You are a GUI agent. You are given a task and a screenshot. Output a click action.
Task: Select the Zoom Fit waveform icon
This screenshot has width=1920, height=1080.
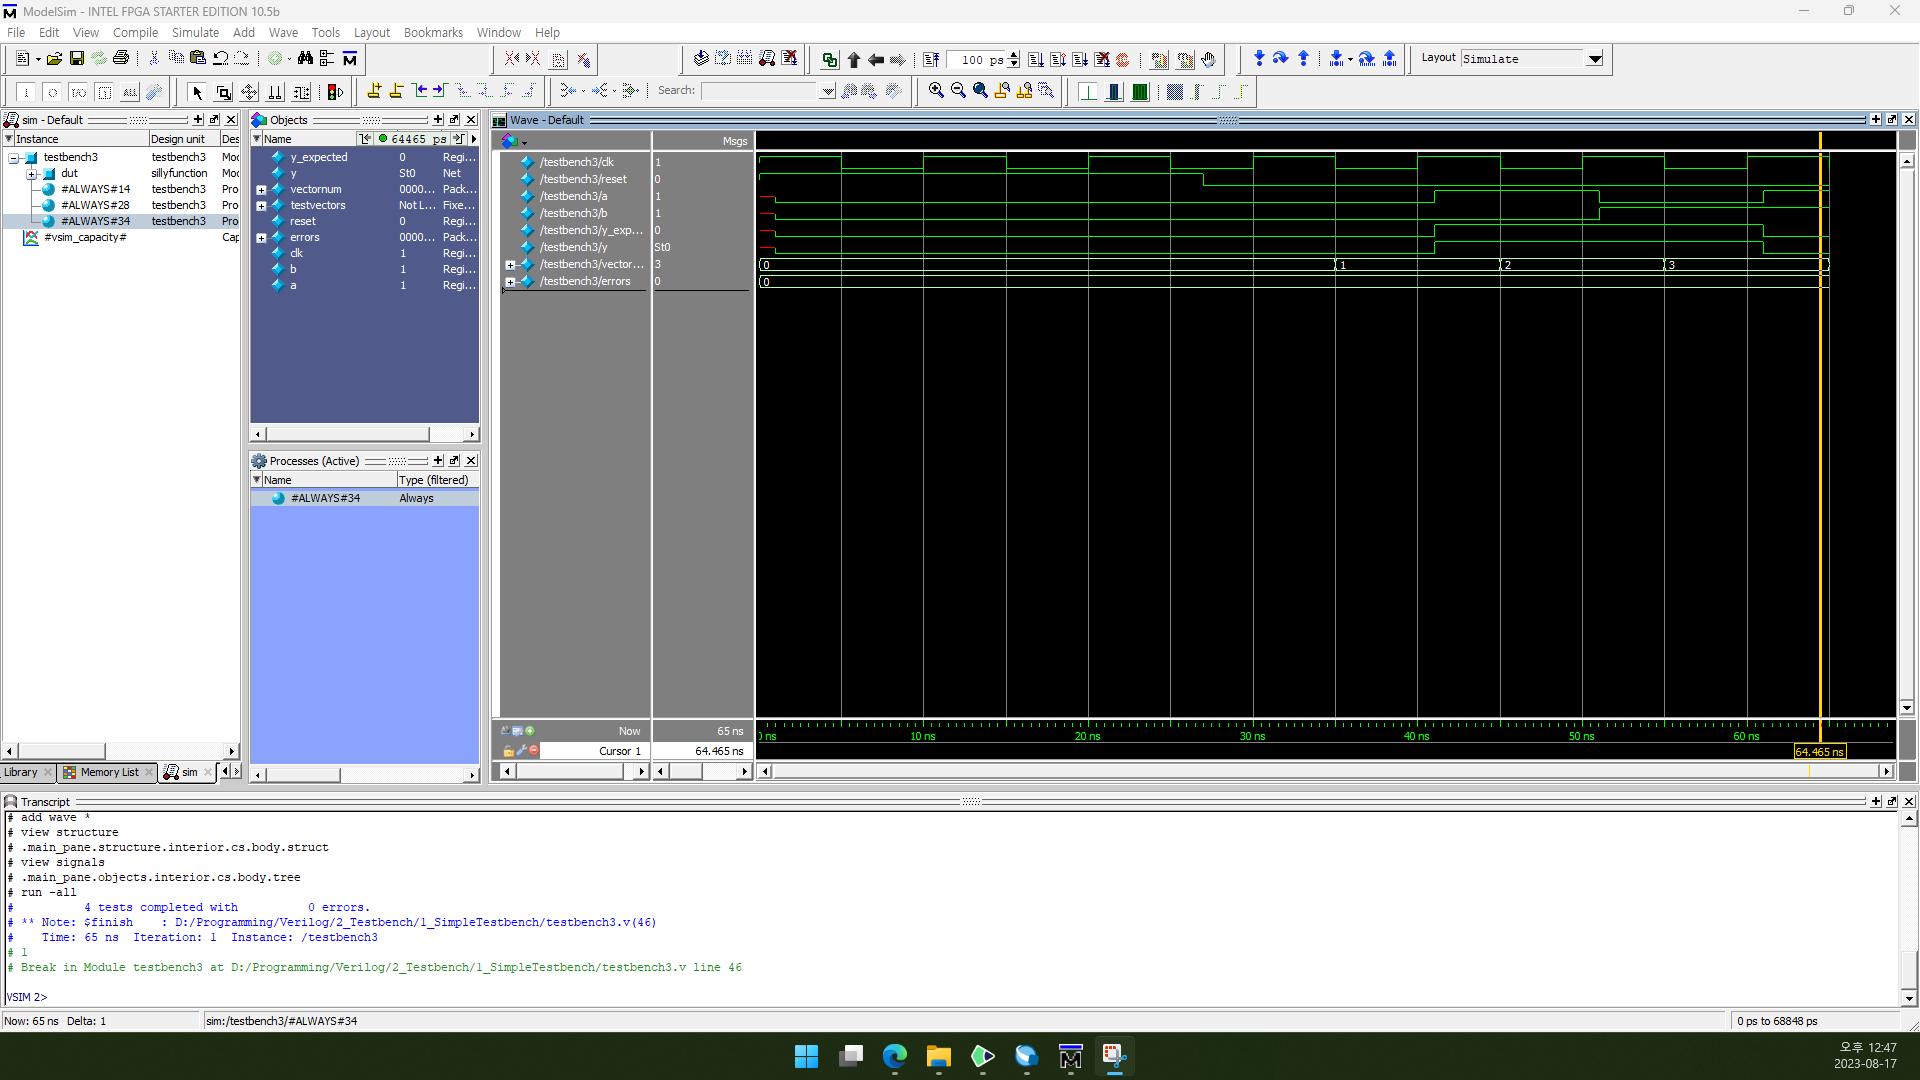pos(981,90)
